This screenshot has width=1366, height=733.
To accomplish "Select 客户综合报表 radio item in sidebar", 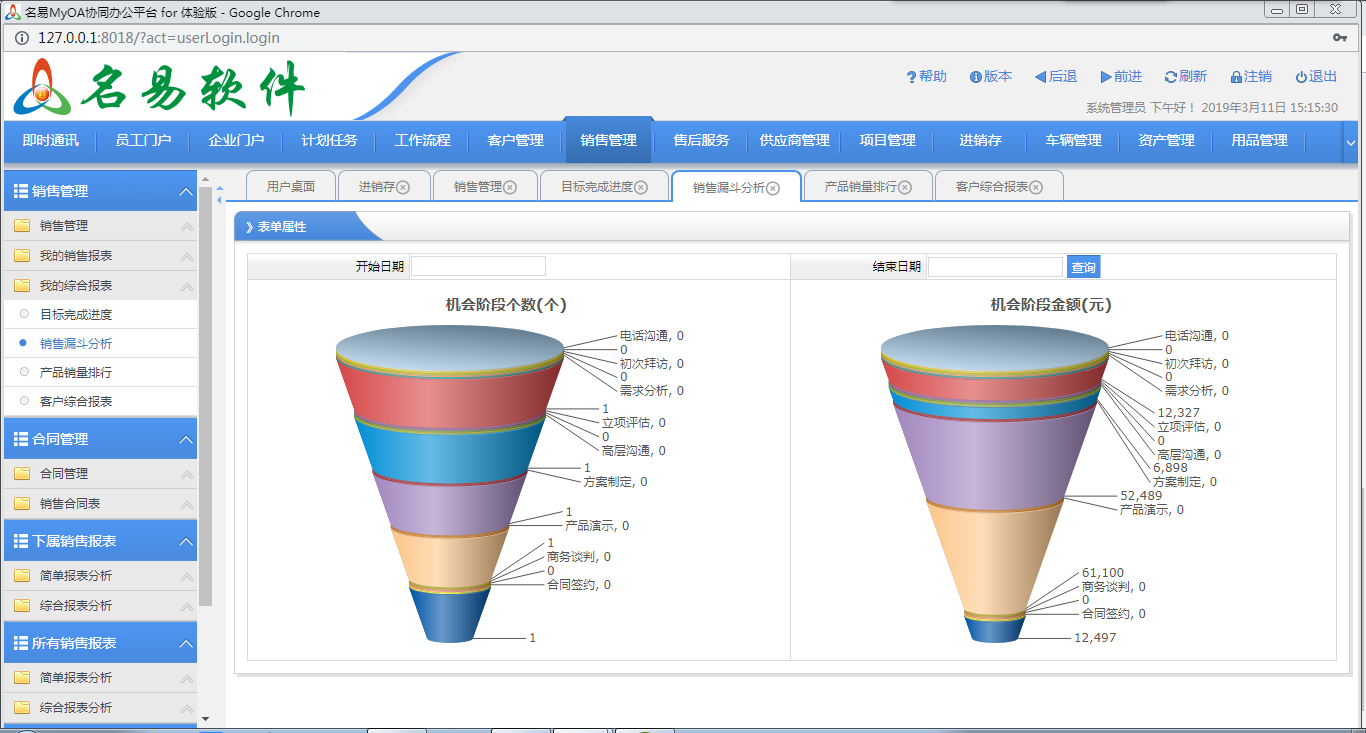I will tap(24, 401).
